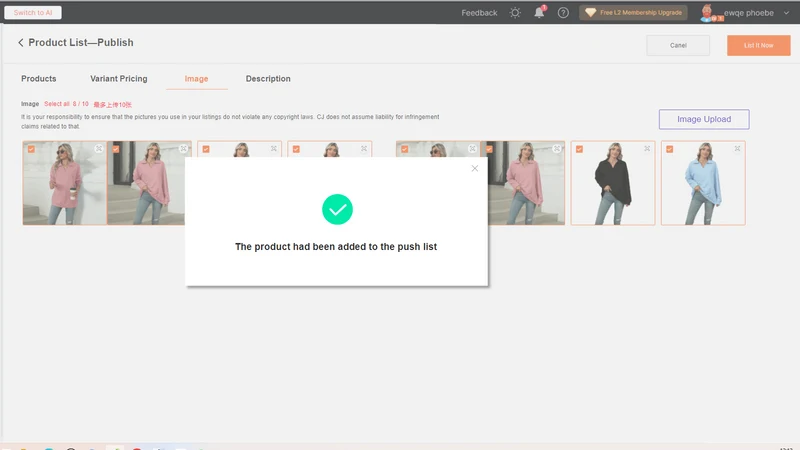Viewport: 800px width, 450px height.
Task: Open the help question mark icon
Action: [x=563, y=13]
